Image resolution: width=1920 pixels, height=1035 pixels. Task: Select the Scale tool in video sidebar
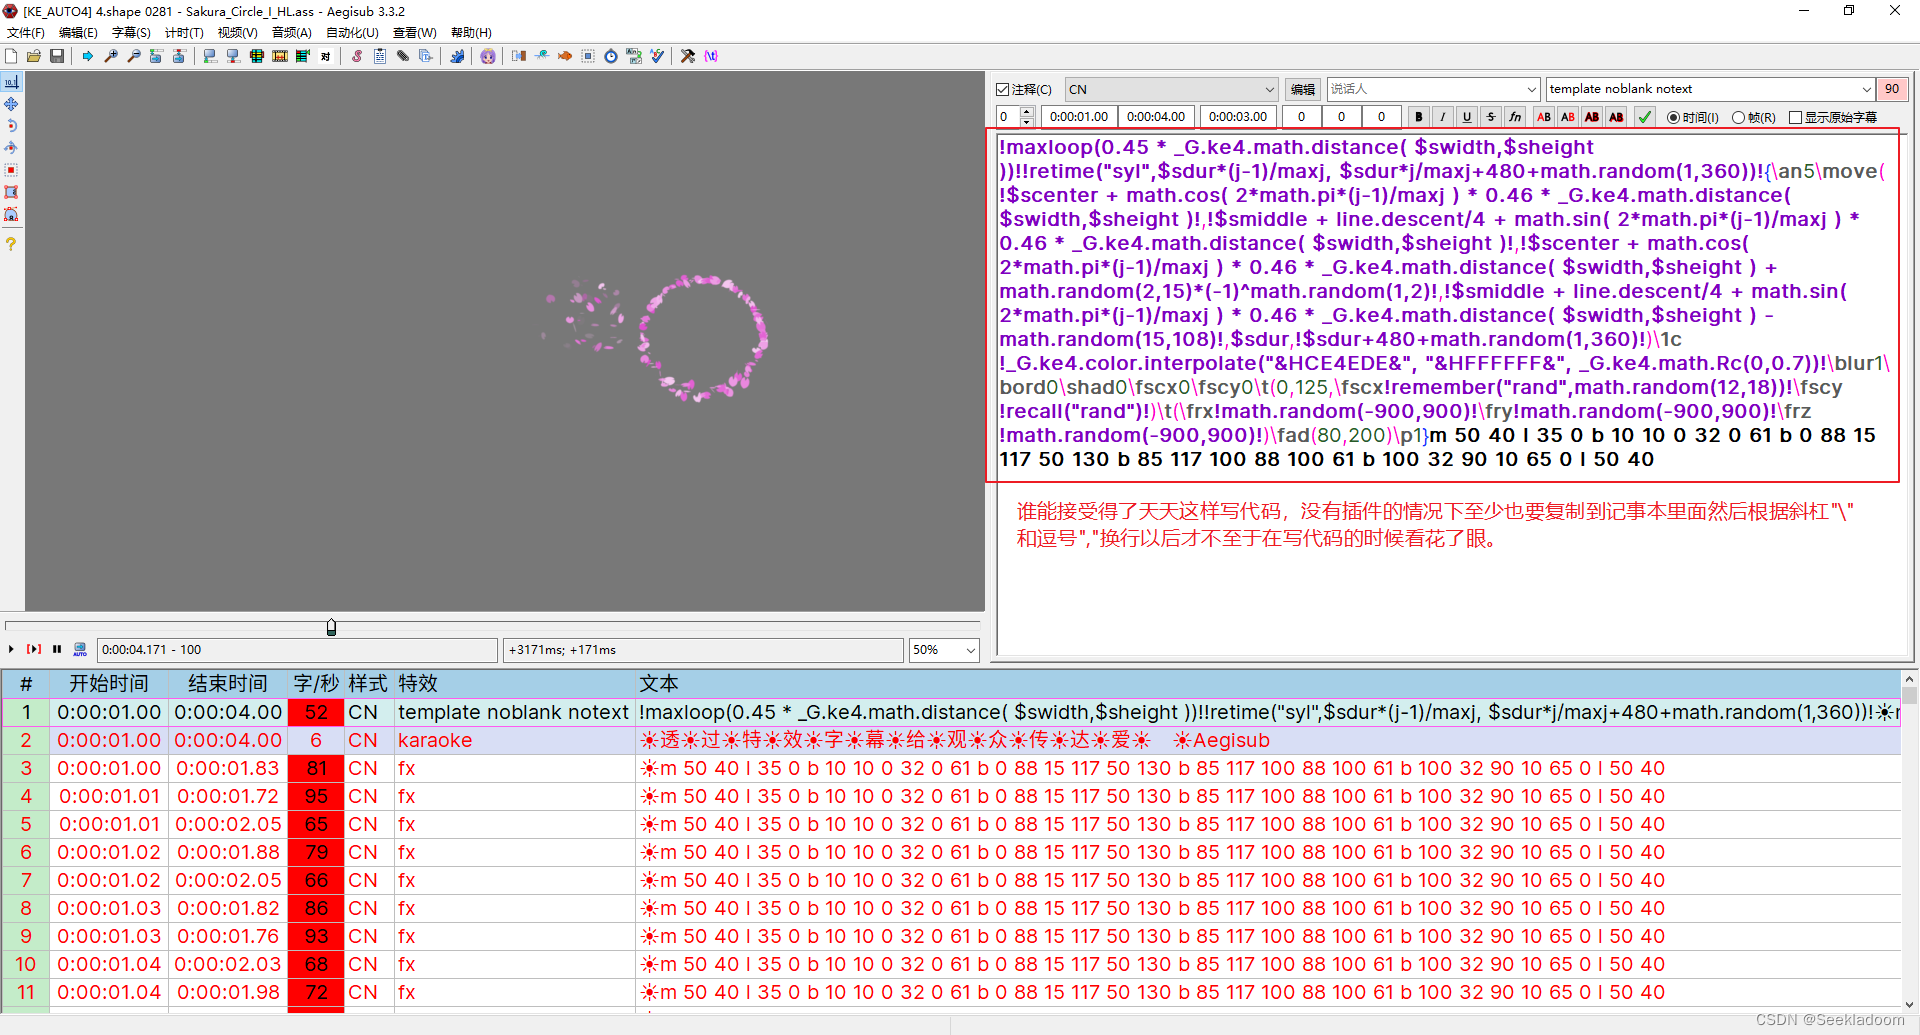pos(11,170)
